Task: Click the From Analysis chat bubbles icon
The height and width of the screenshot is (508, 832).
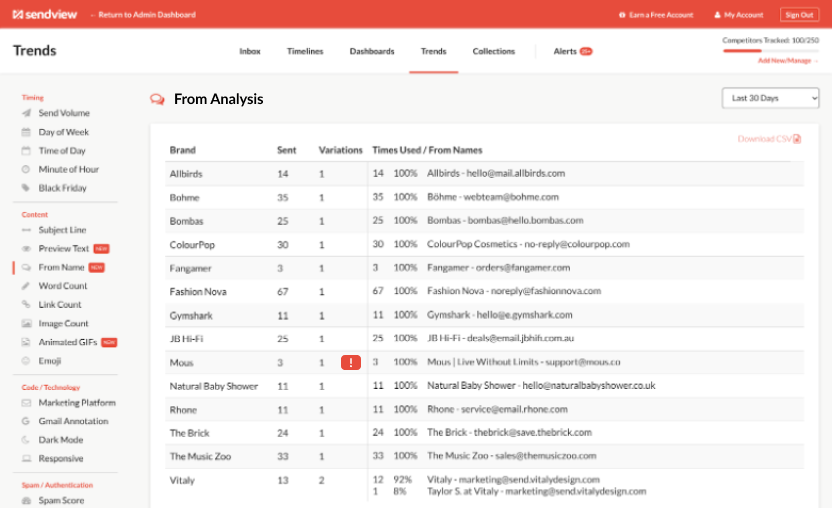Action: click(x=157, y=99)
